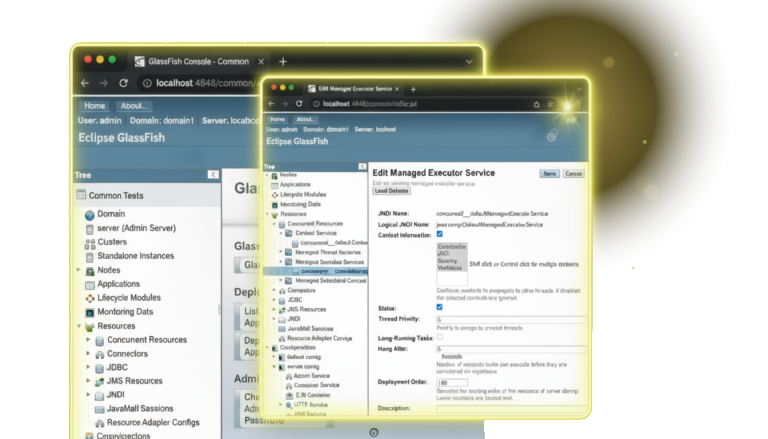Viewport: 768px width, 439px height.
Task: Click the Standalone Instances icon
Action: point(90,257)
